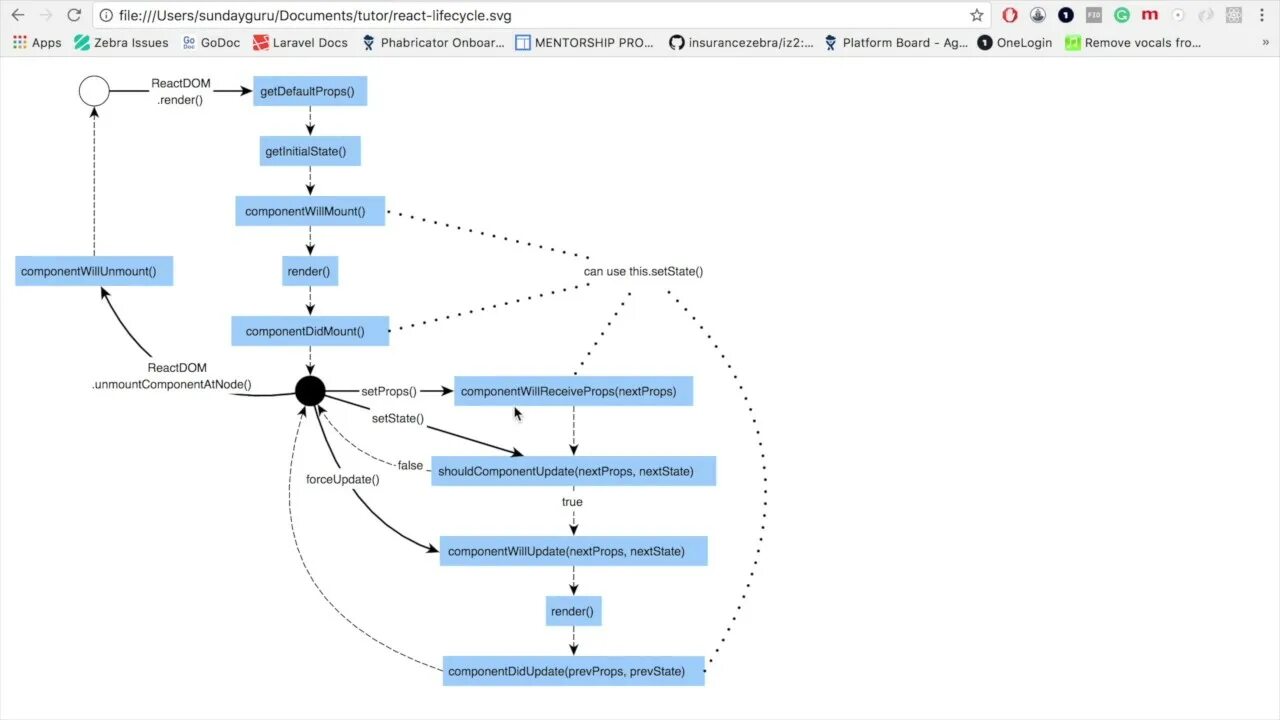Click the red m extension icon
Image resolution: width=1280 pixels, height=720 pixels.
(x=1150, y=15)
